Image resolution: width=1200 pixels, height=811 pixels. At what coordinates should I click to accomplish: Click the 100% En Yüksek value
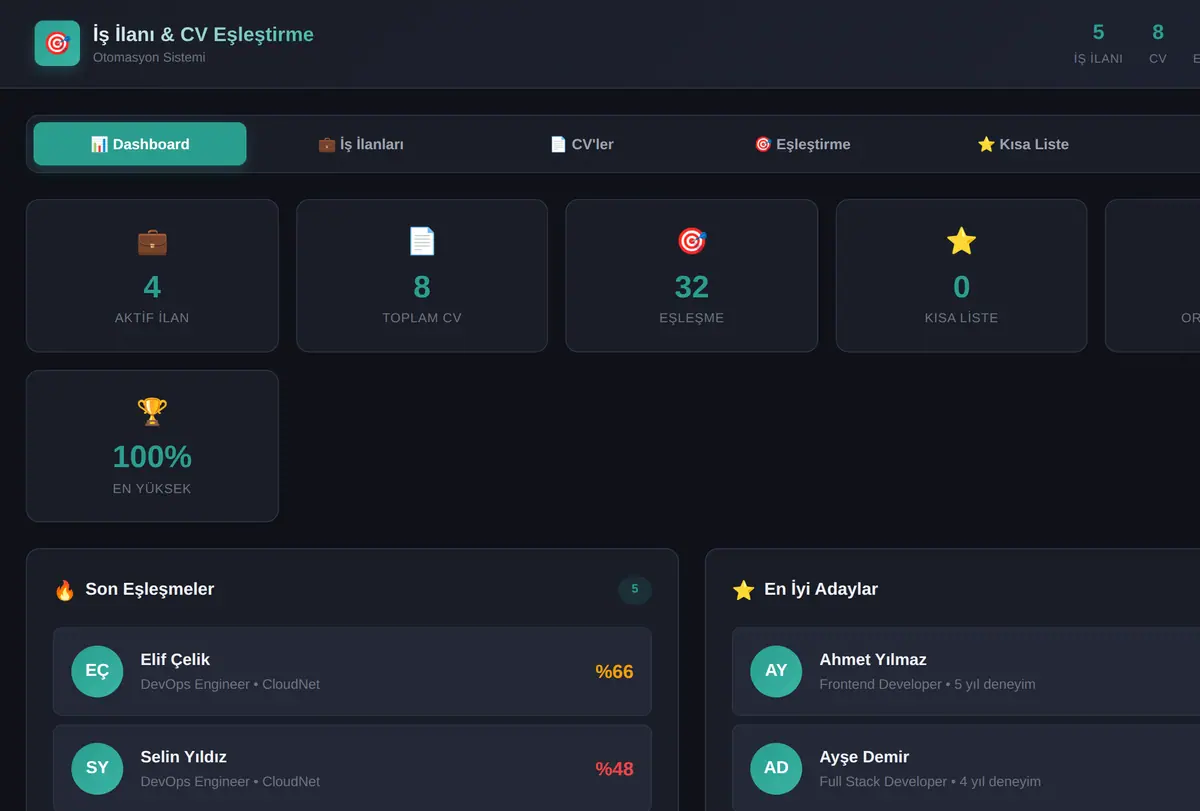pos(152,457)
